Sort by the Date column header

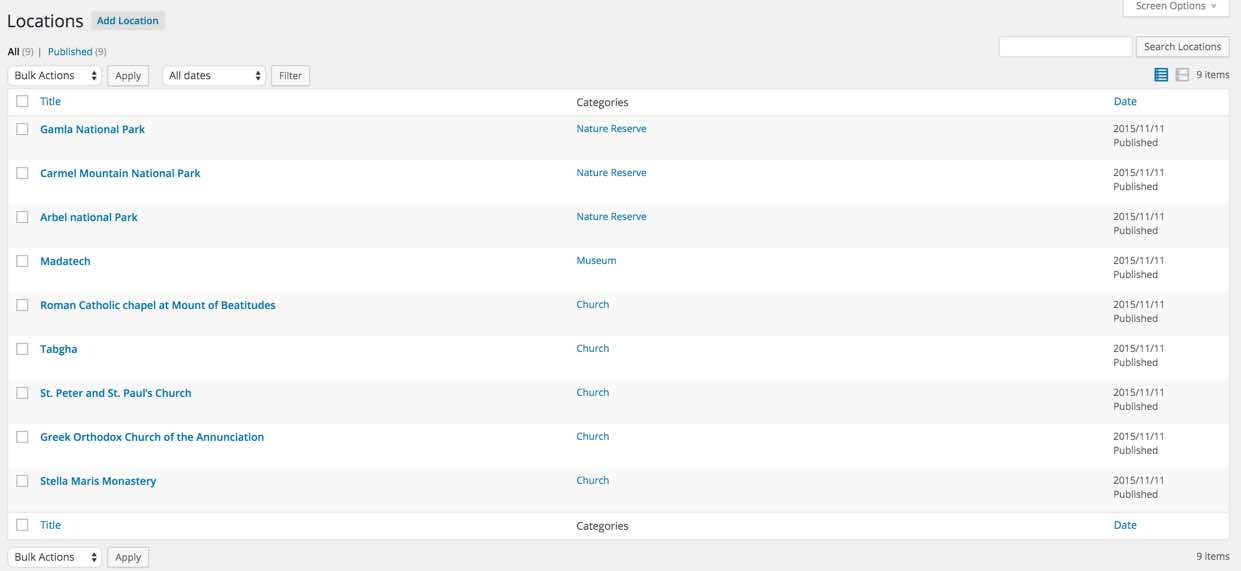(x=1125, y=101)
